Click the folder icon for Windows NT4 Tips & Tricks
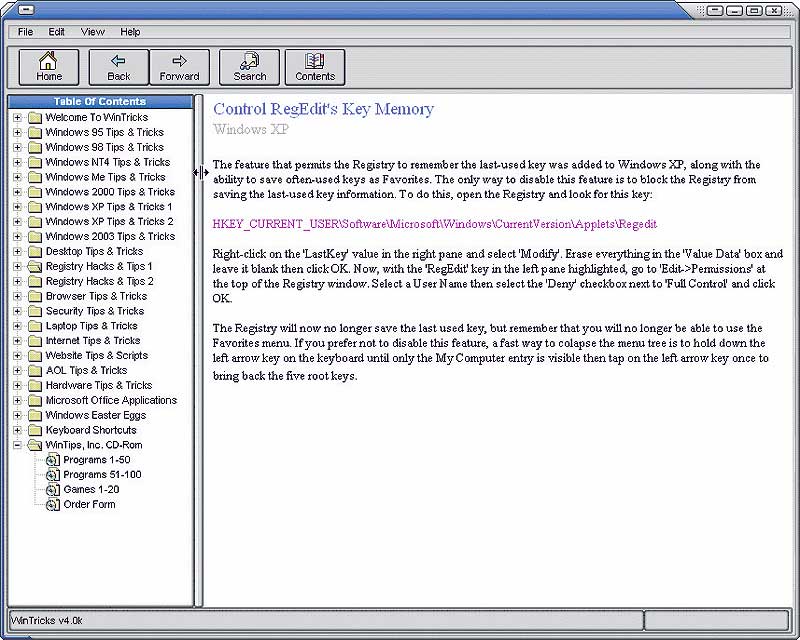The image size is (800, 640). coord(35,162)
